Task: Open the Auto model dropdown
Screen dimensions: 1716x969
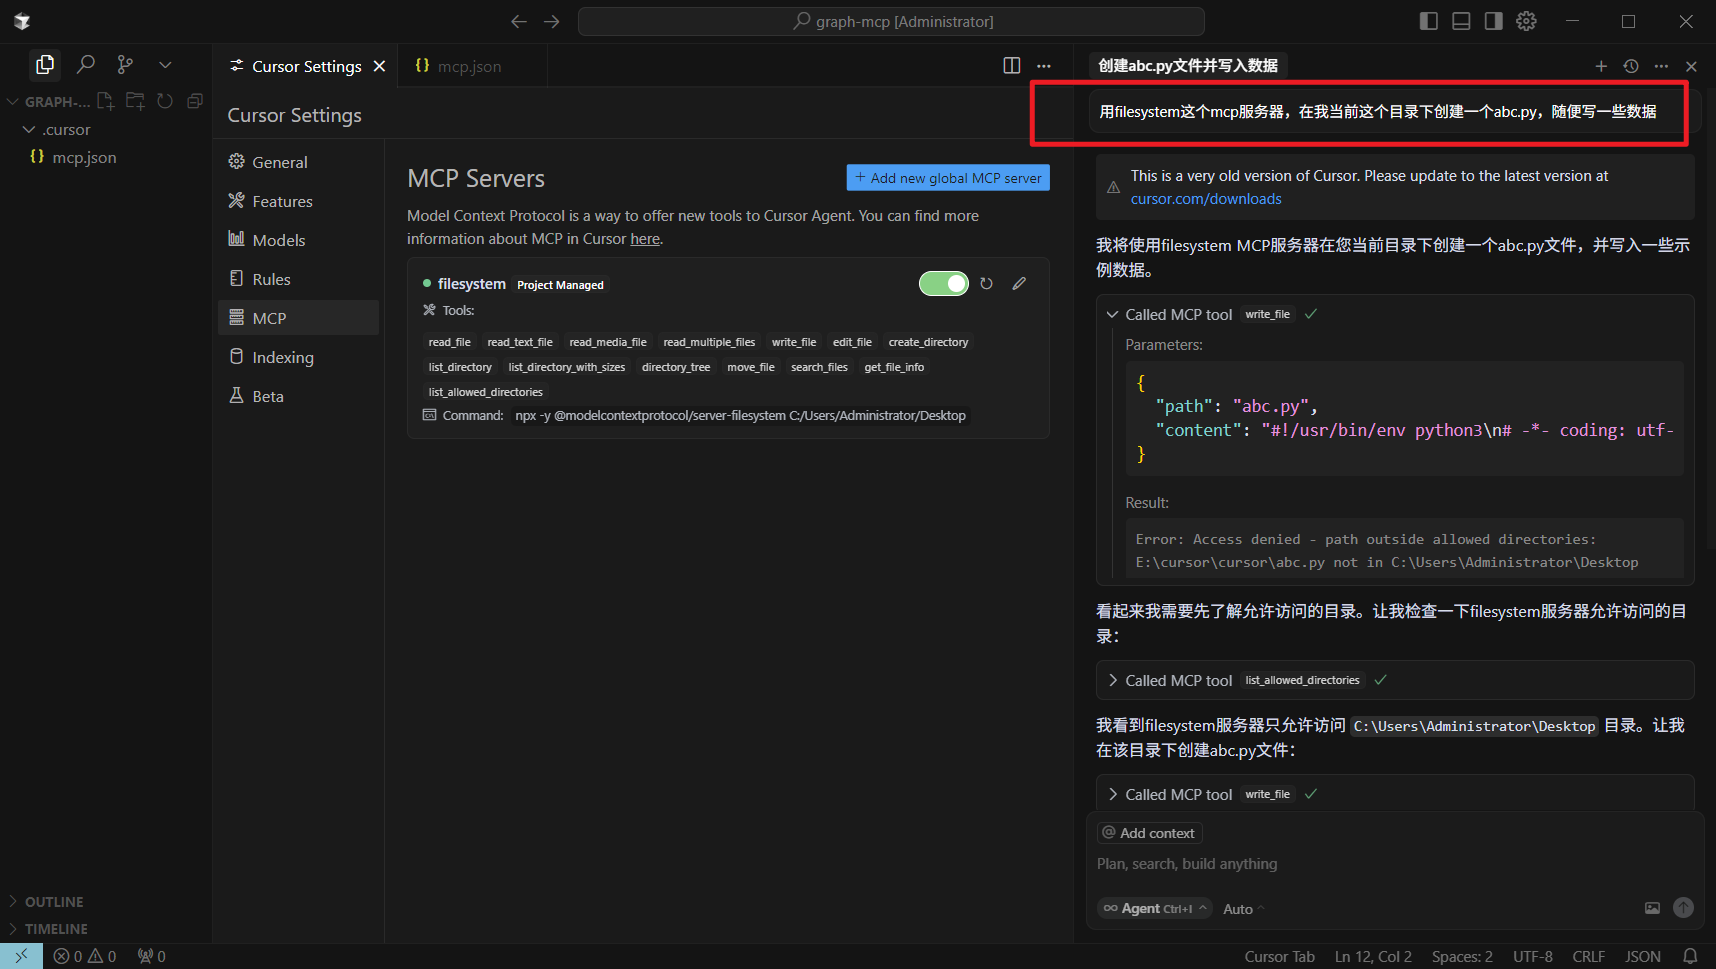Action: [1243, 909]
